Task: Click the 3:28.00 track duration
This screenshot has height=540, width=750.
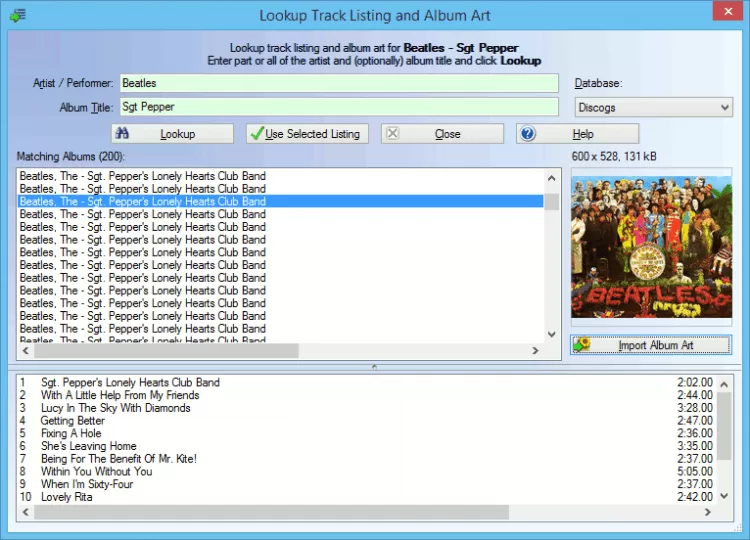Action: click(695, 408)
